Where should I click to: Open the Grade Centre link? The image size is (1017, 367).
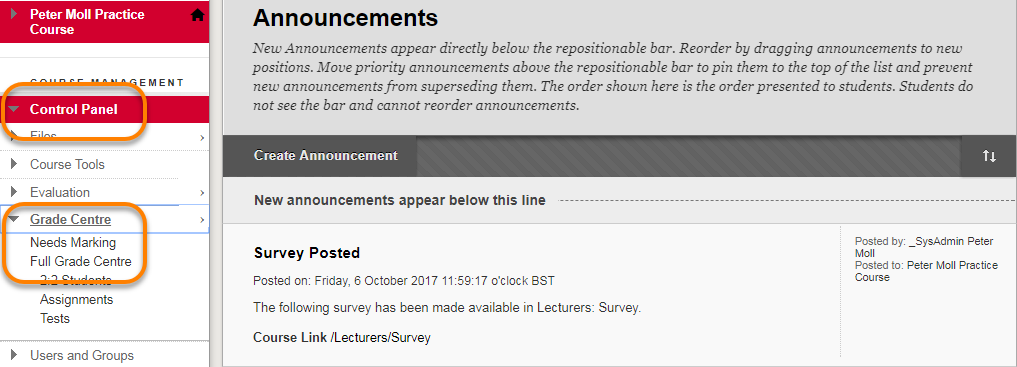pos(70,220)
